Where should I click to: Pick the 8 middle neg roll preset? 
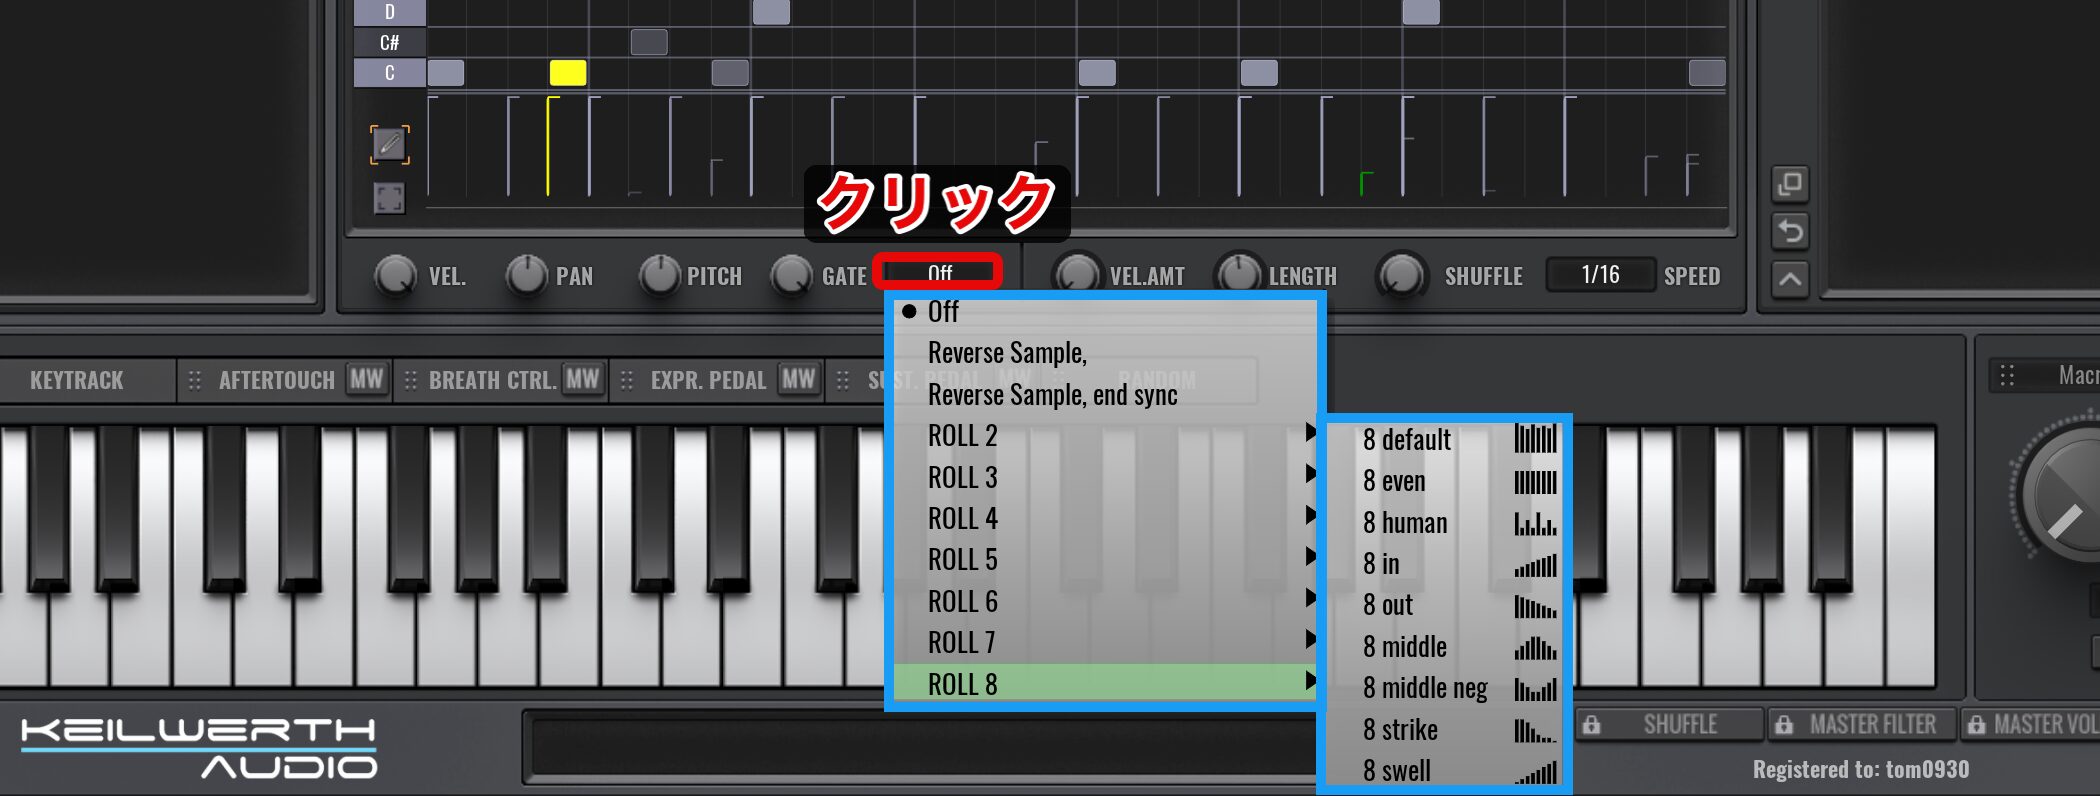1445,689
